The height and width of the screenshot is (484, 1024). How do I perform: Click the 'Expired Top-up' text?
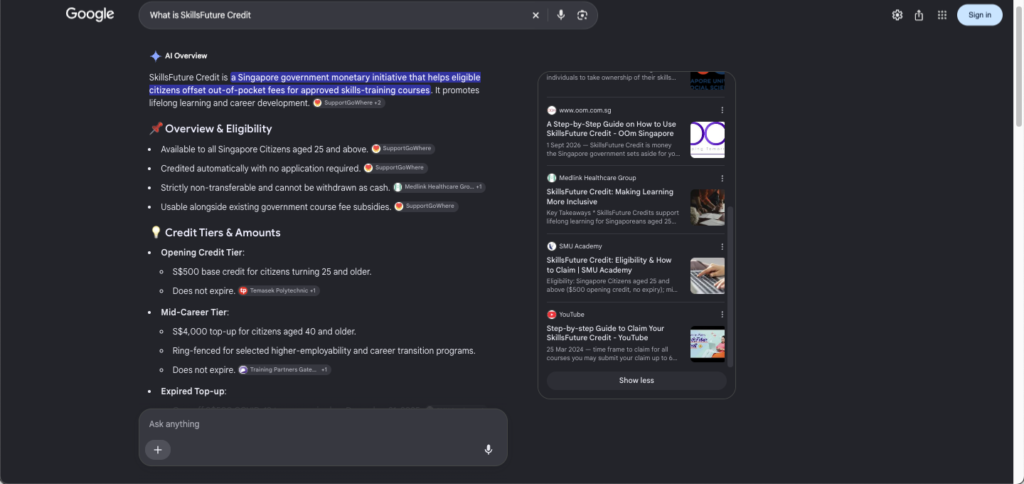pos(193,392)
